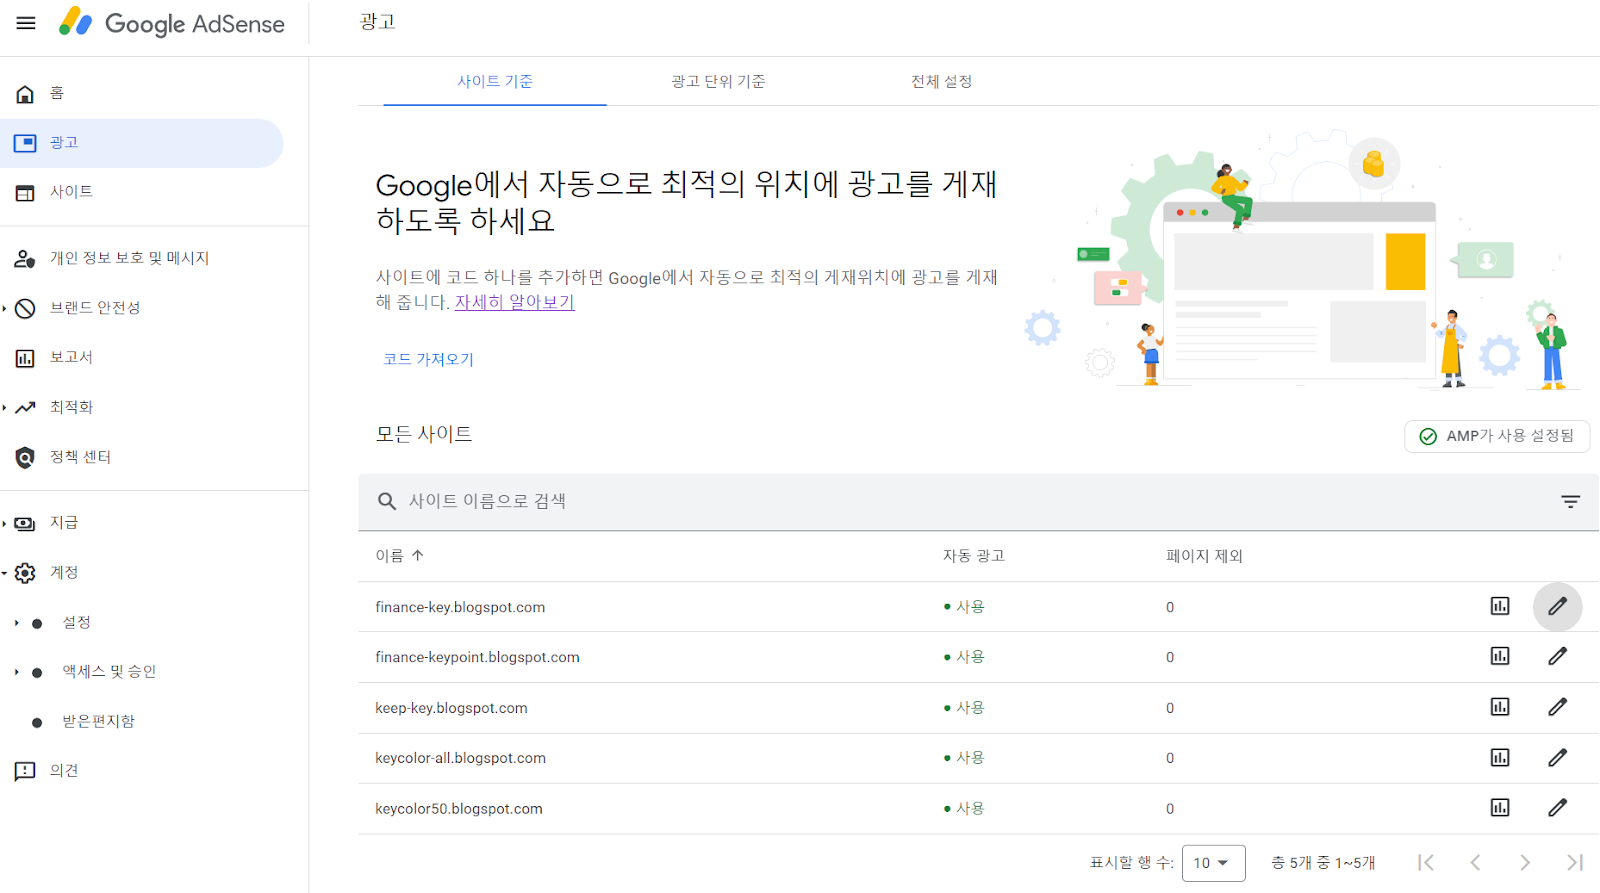Screen dimensions: 1600x893
Task: Click the 사이트 이름으로 검색 field
Action: (978, 501)
